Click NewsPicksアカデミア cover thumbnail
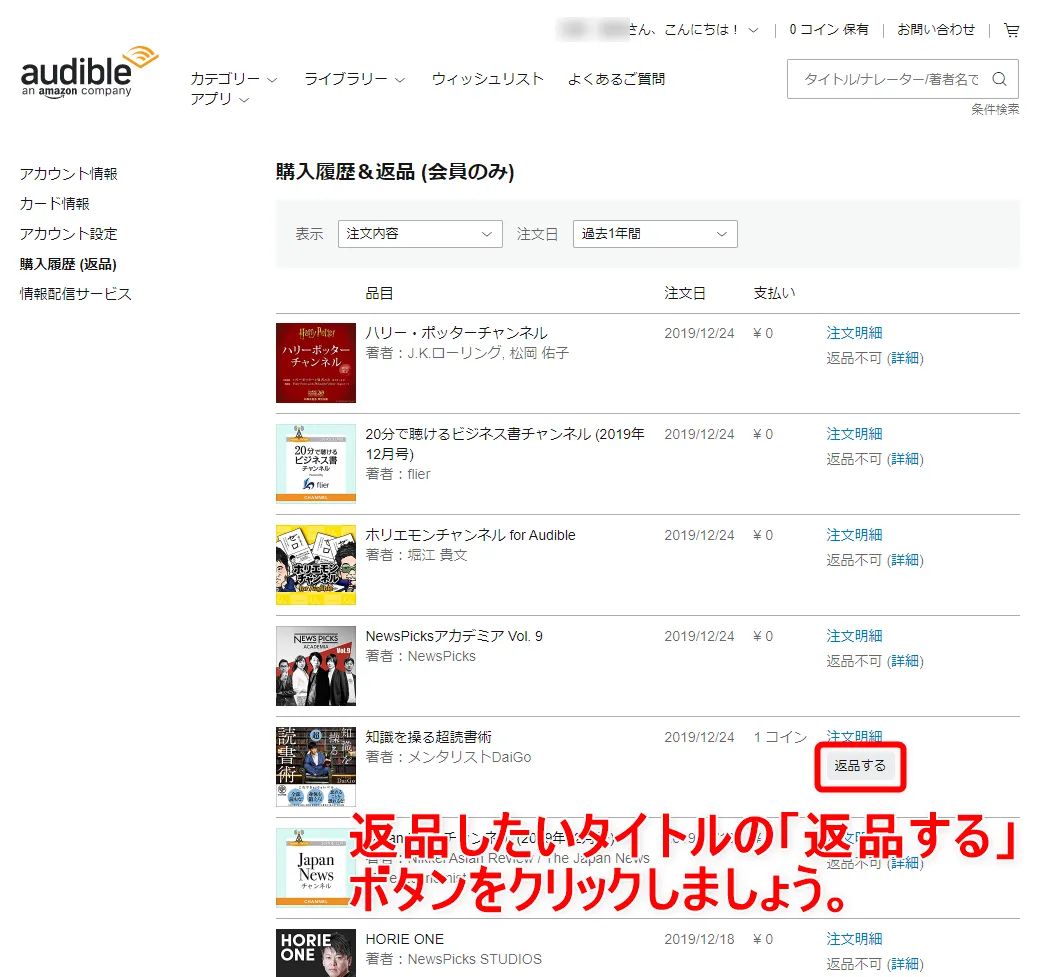Screen dimensions: 1050x977 tap(316, 666)
